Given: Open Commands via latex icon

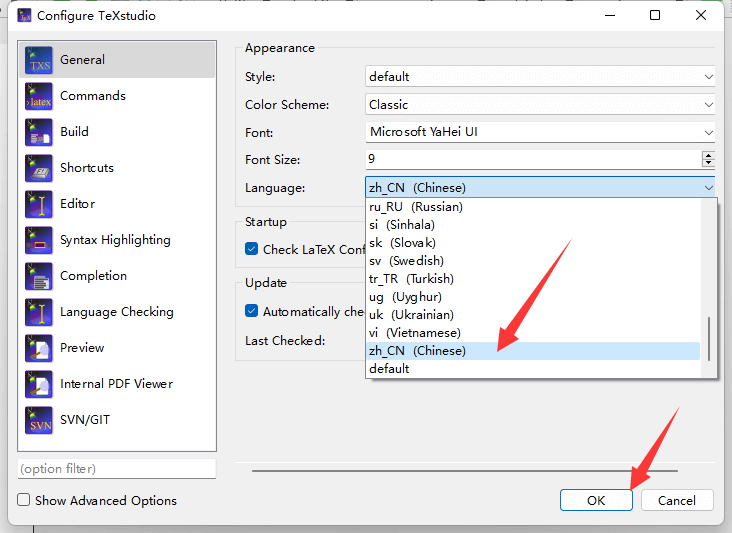Looking at the screenshot, I should (39, 96).
